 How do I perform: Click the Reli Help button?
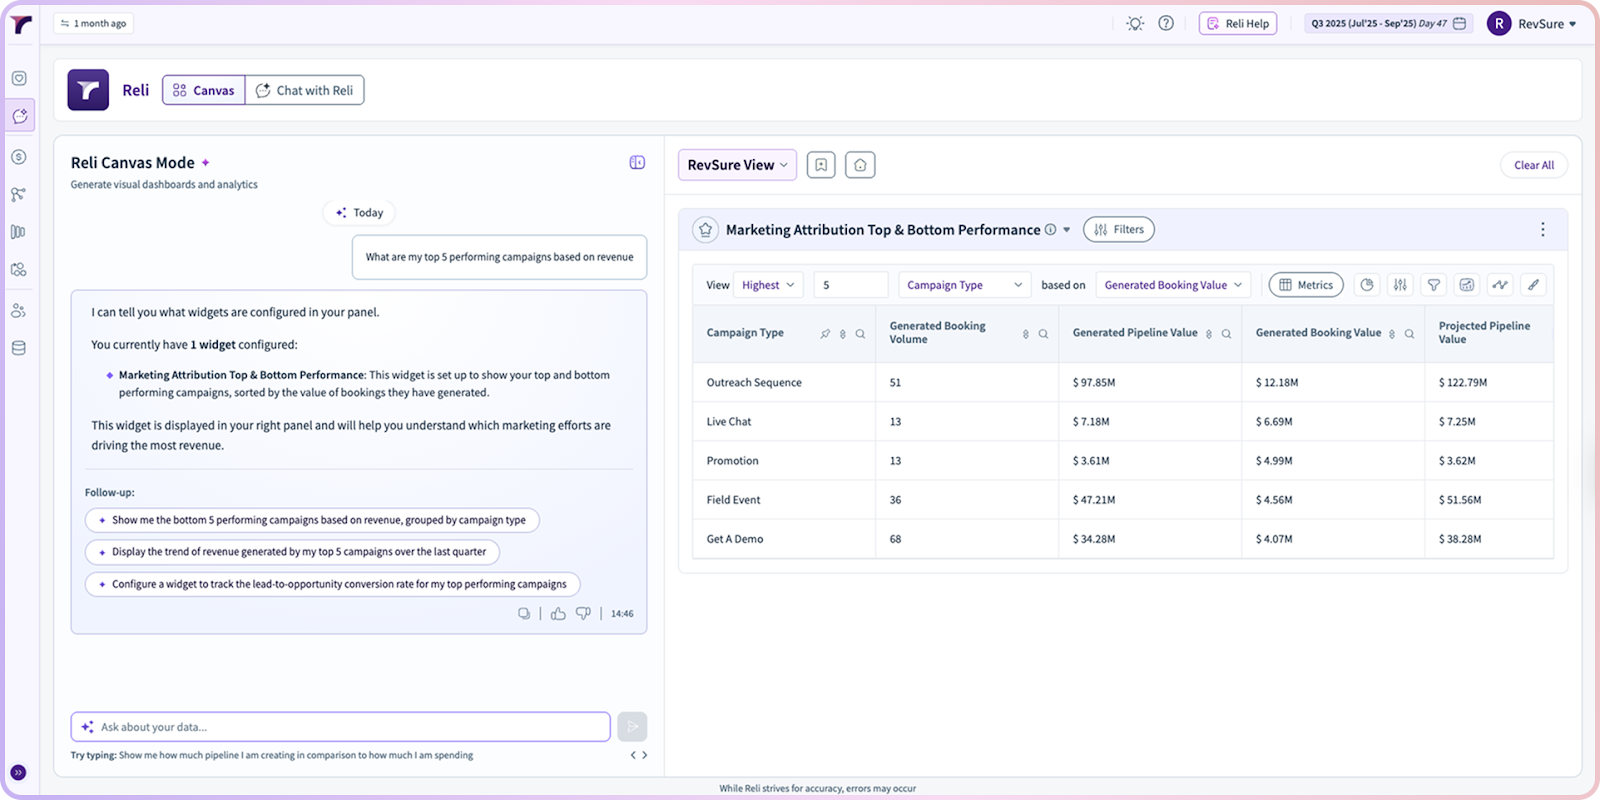[1238, 23]
